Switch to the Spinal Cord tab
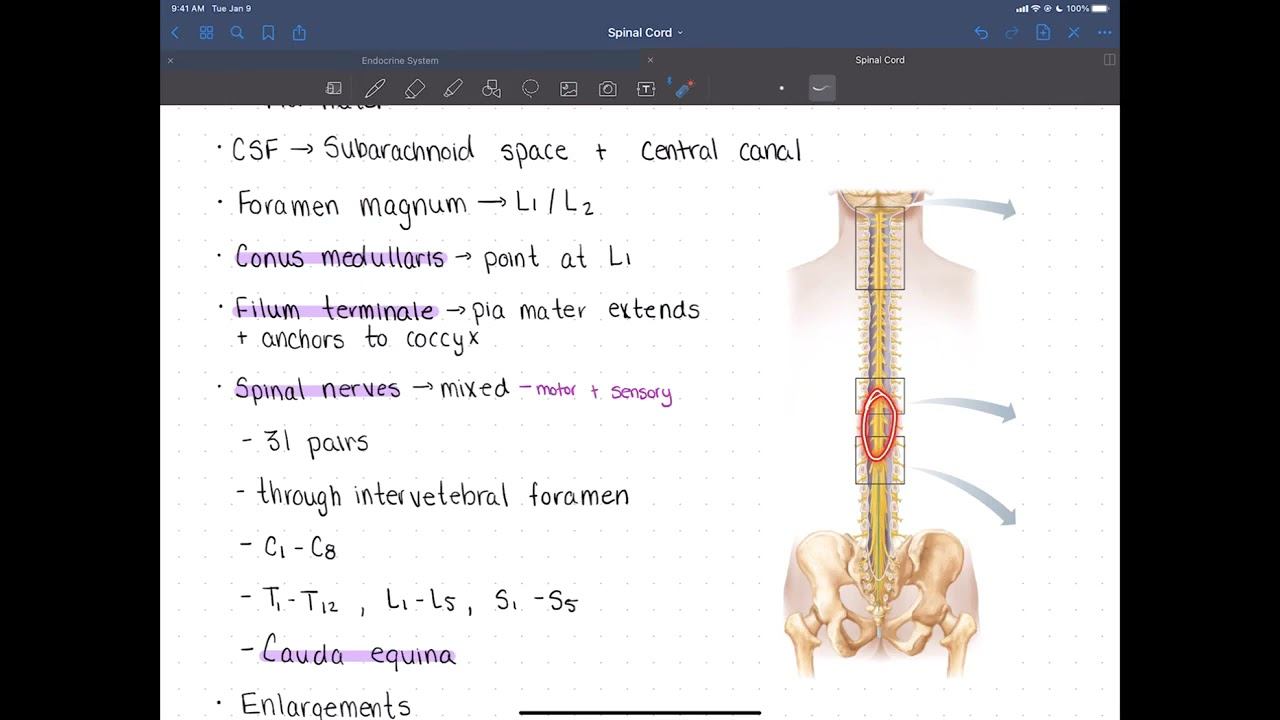 click(x=880, y=60)
